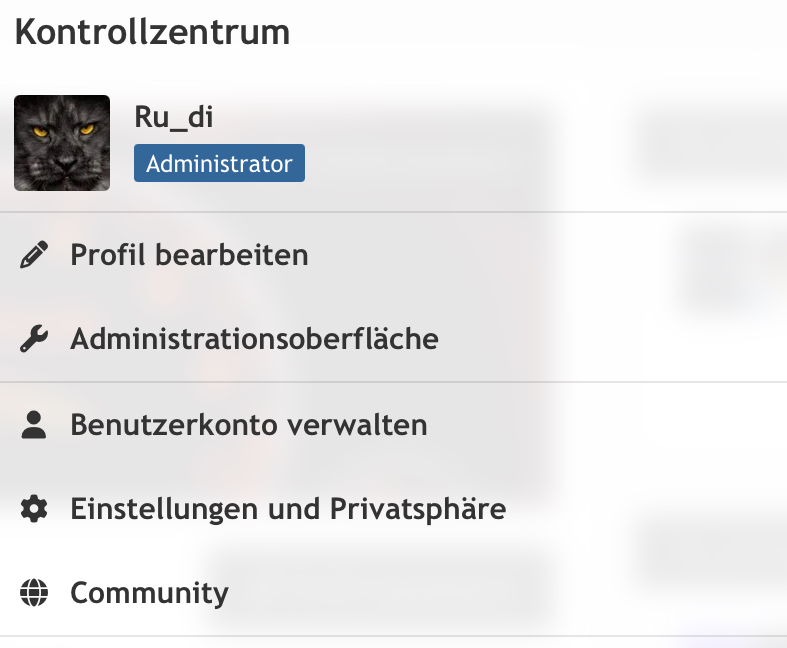Click the gear icon for Einstellungen

tap(34, 510)
